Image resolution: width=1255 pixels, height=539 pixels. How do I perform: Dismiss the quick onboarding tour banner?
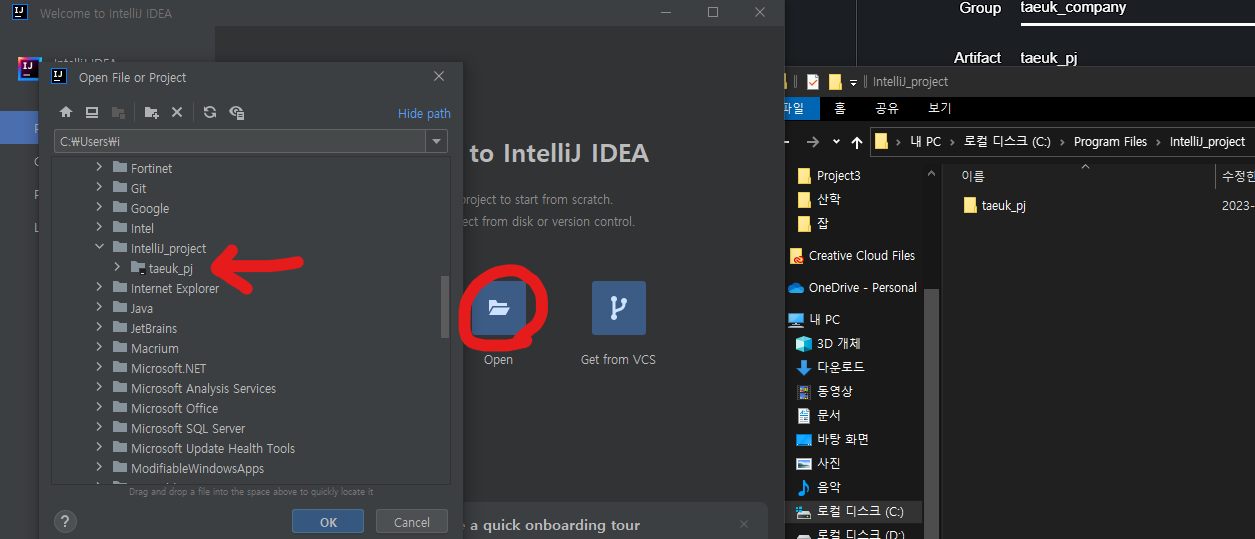743,524
